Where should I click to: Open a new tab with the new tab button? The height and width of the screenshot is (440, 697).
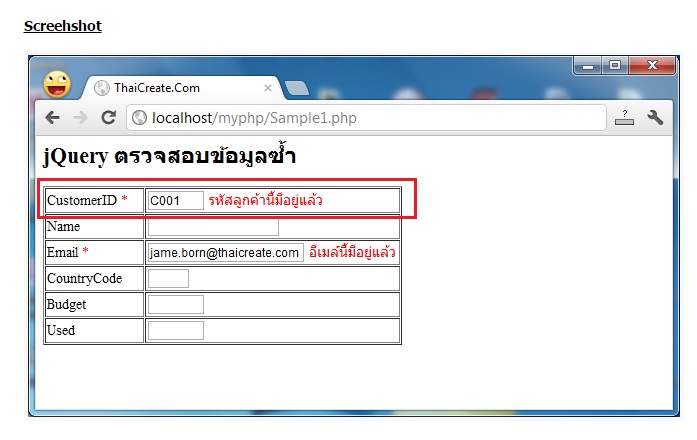click(x=296, y=88)
